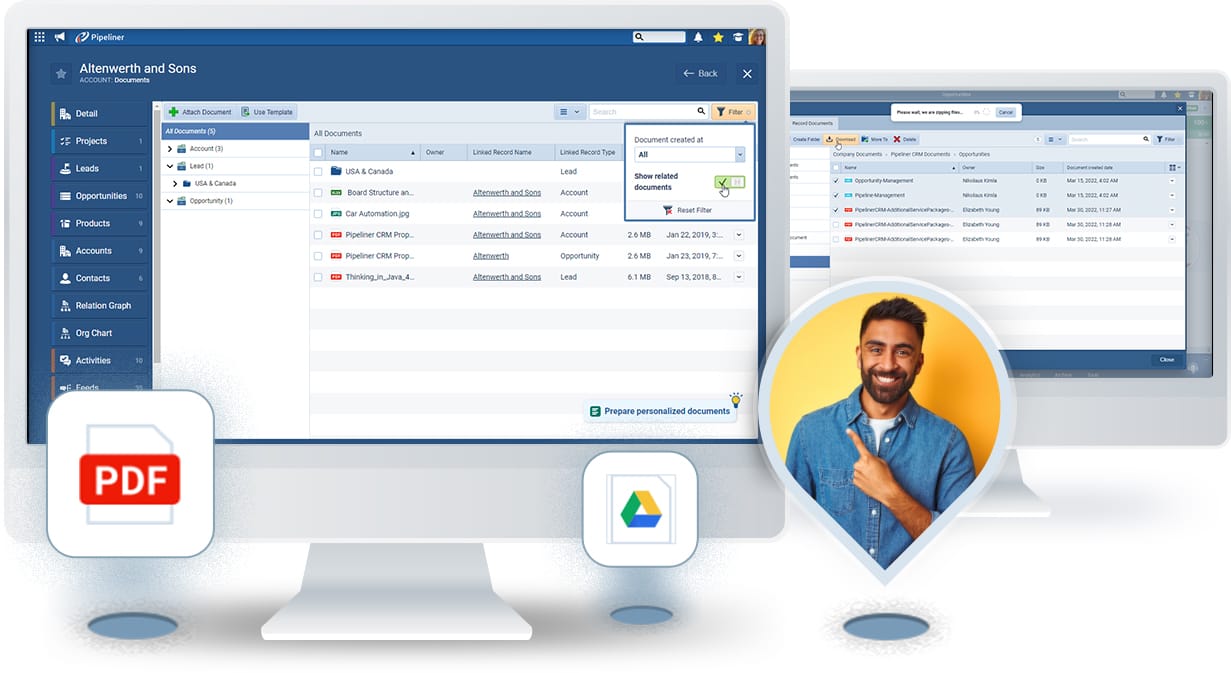Disable the Show related documents toggle
The width and height of the screenshot is (1231, 673).
click(x=728, y=182)
